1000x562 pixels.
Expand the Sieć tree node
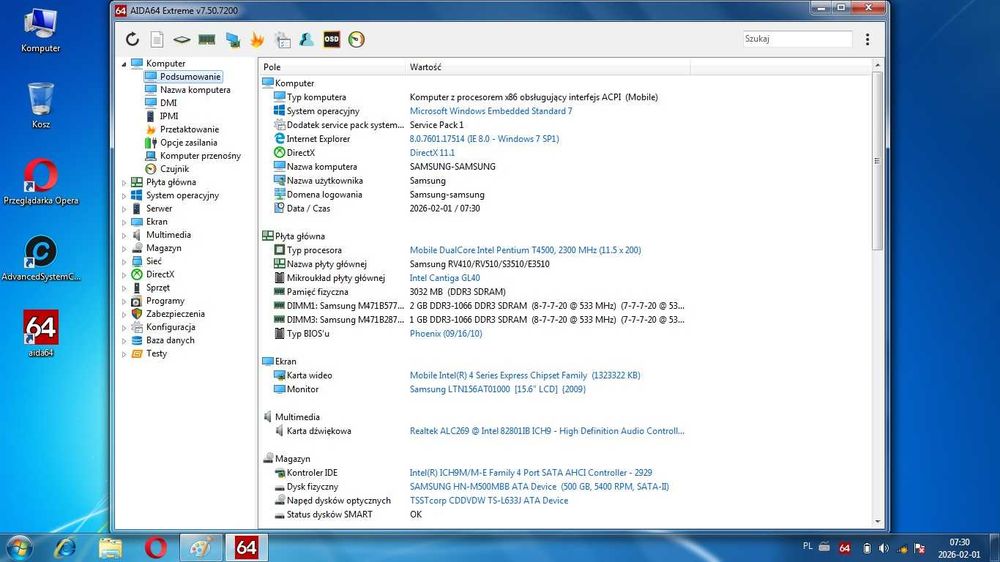click(x=124, y=262)
